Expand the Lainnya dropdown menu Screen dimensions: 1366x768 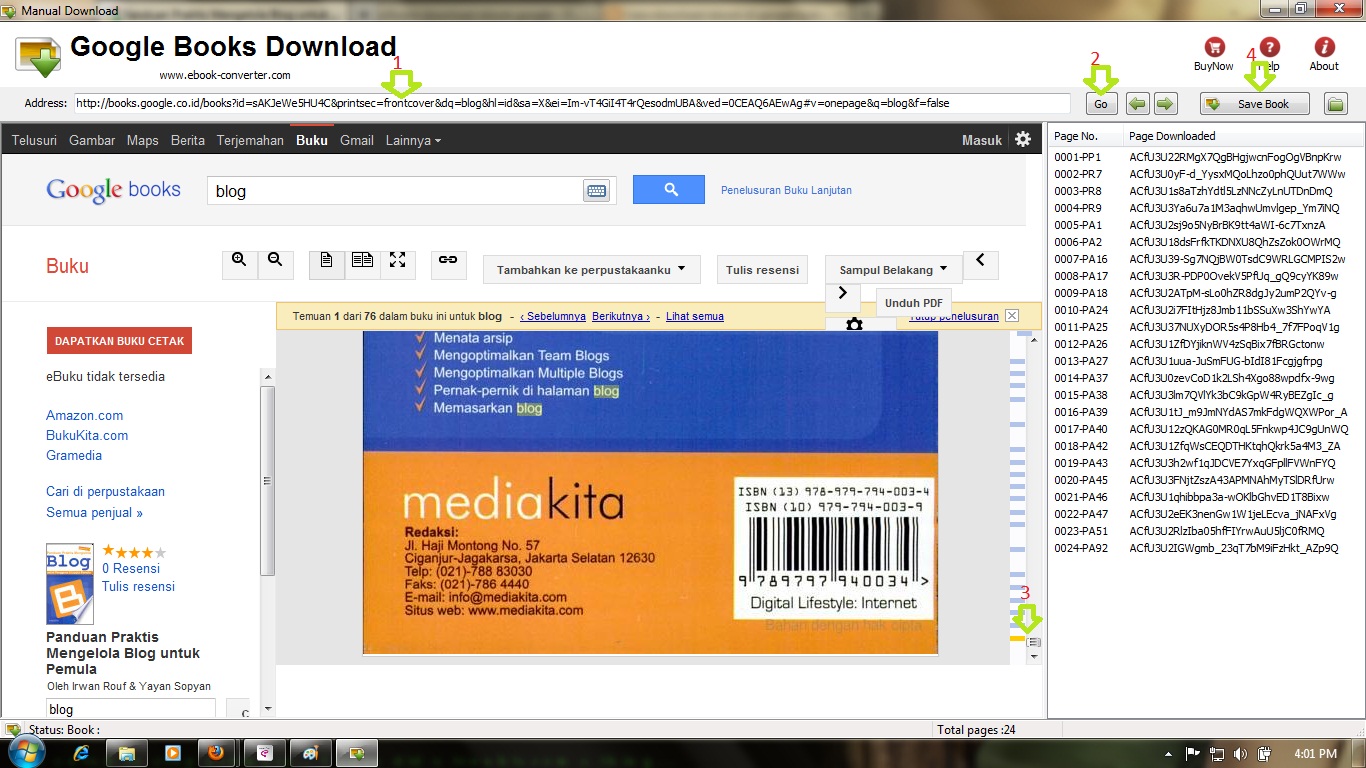point(413,140)
